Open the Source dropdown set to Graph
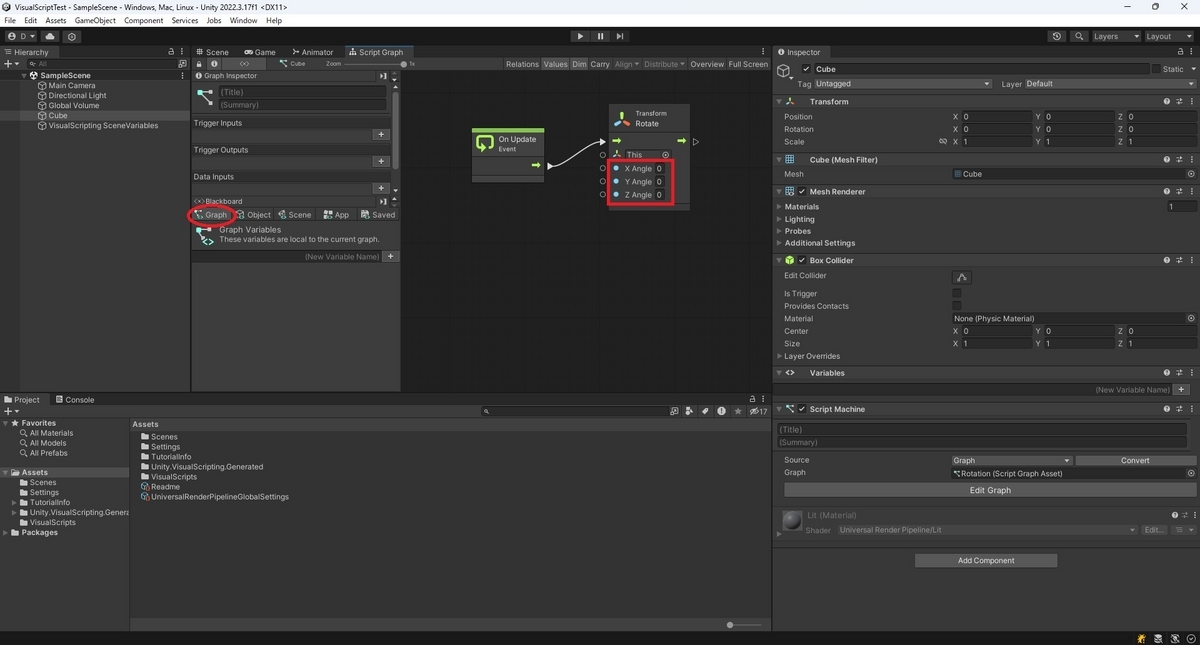Image resolution: width=1200 pixels, height=645 pixels. 1011,461
